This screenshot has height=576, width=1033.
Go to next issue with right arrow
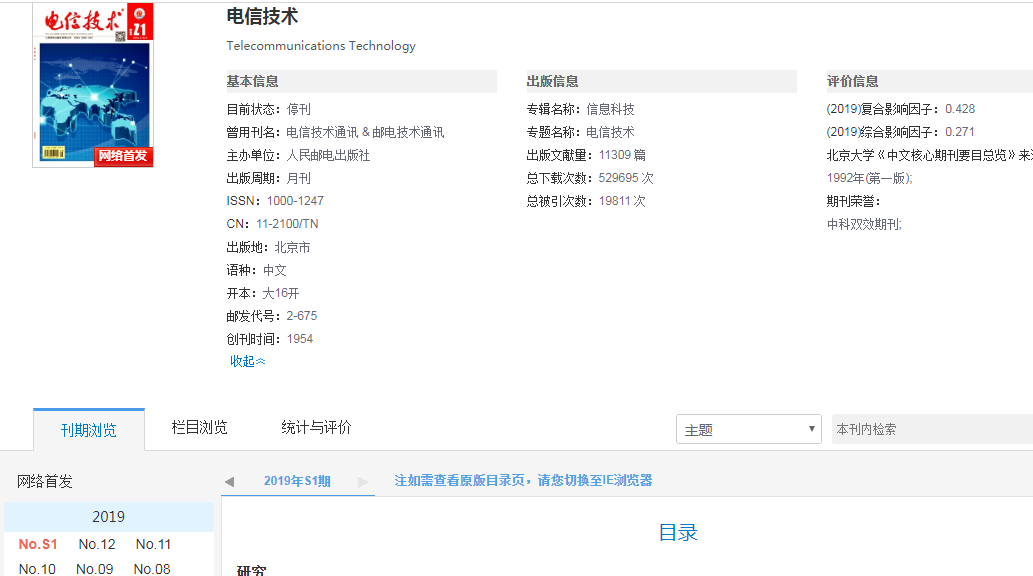pos(363,482)
